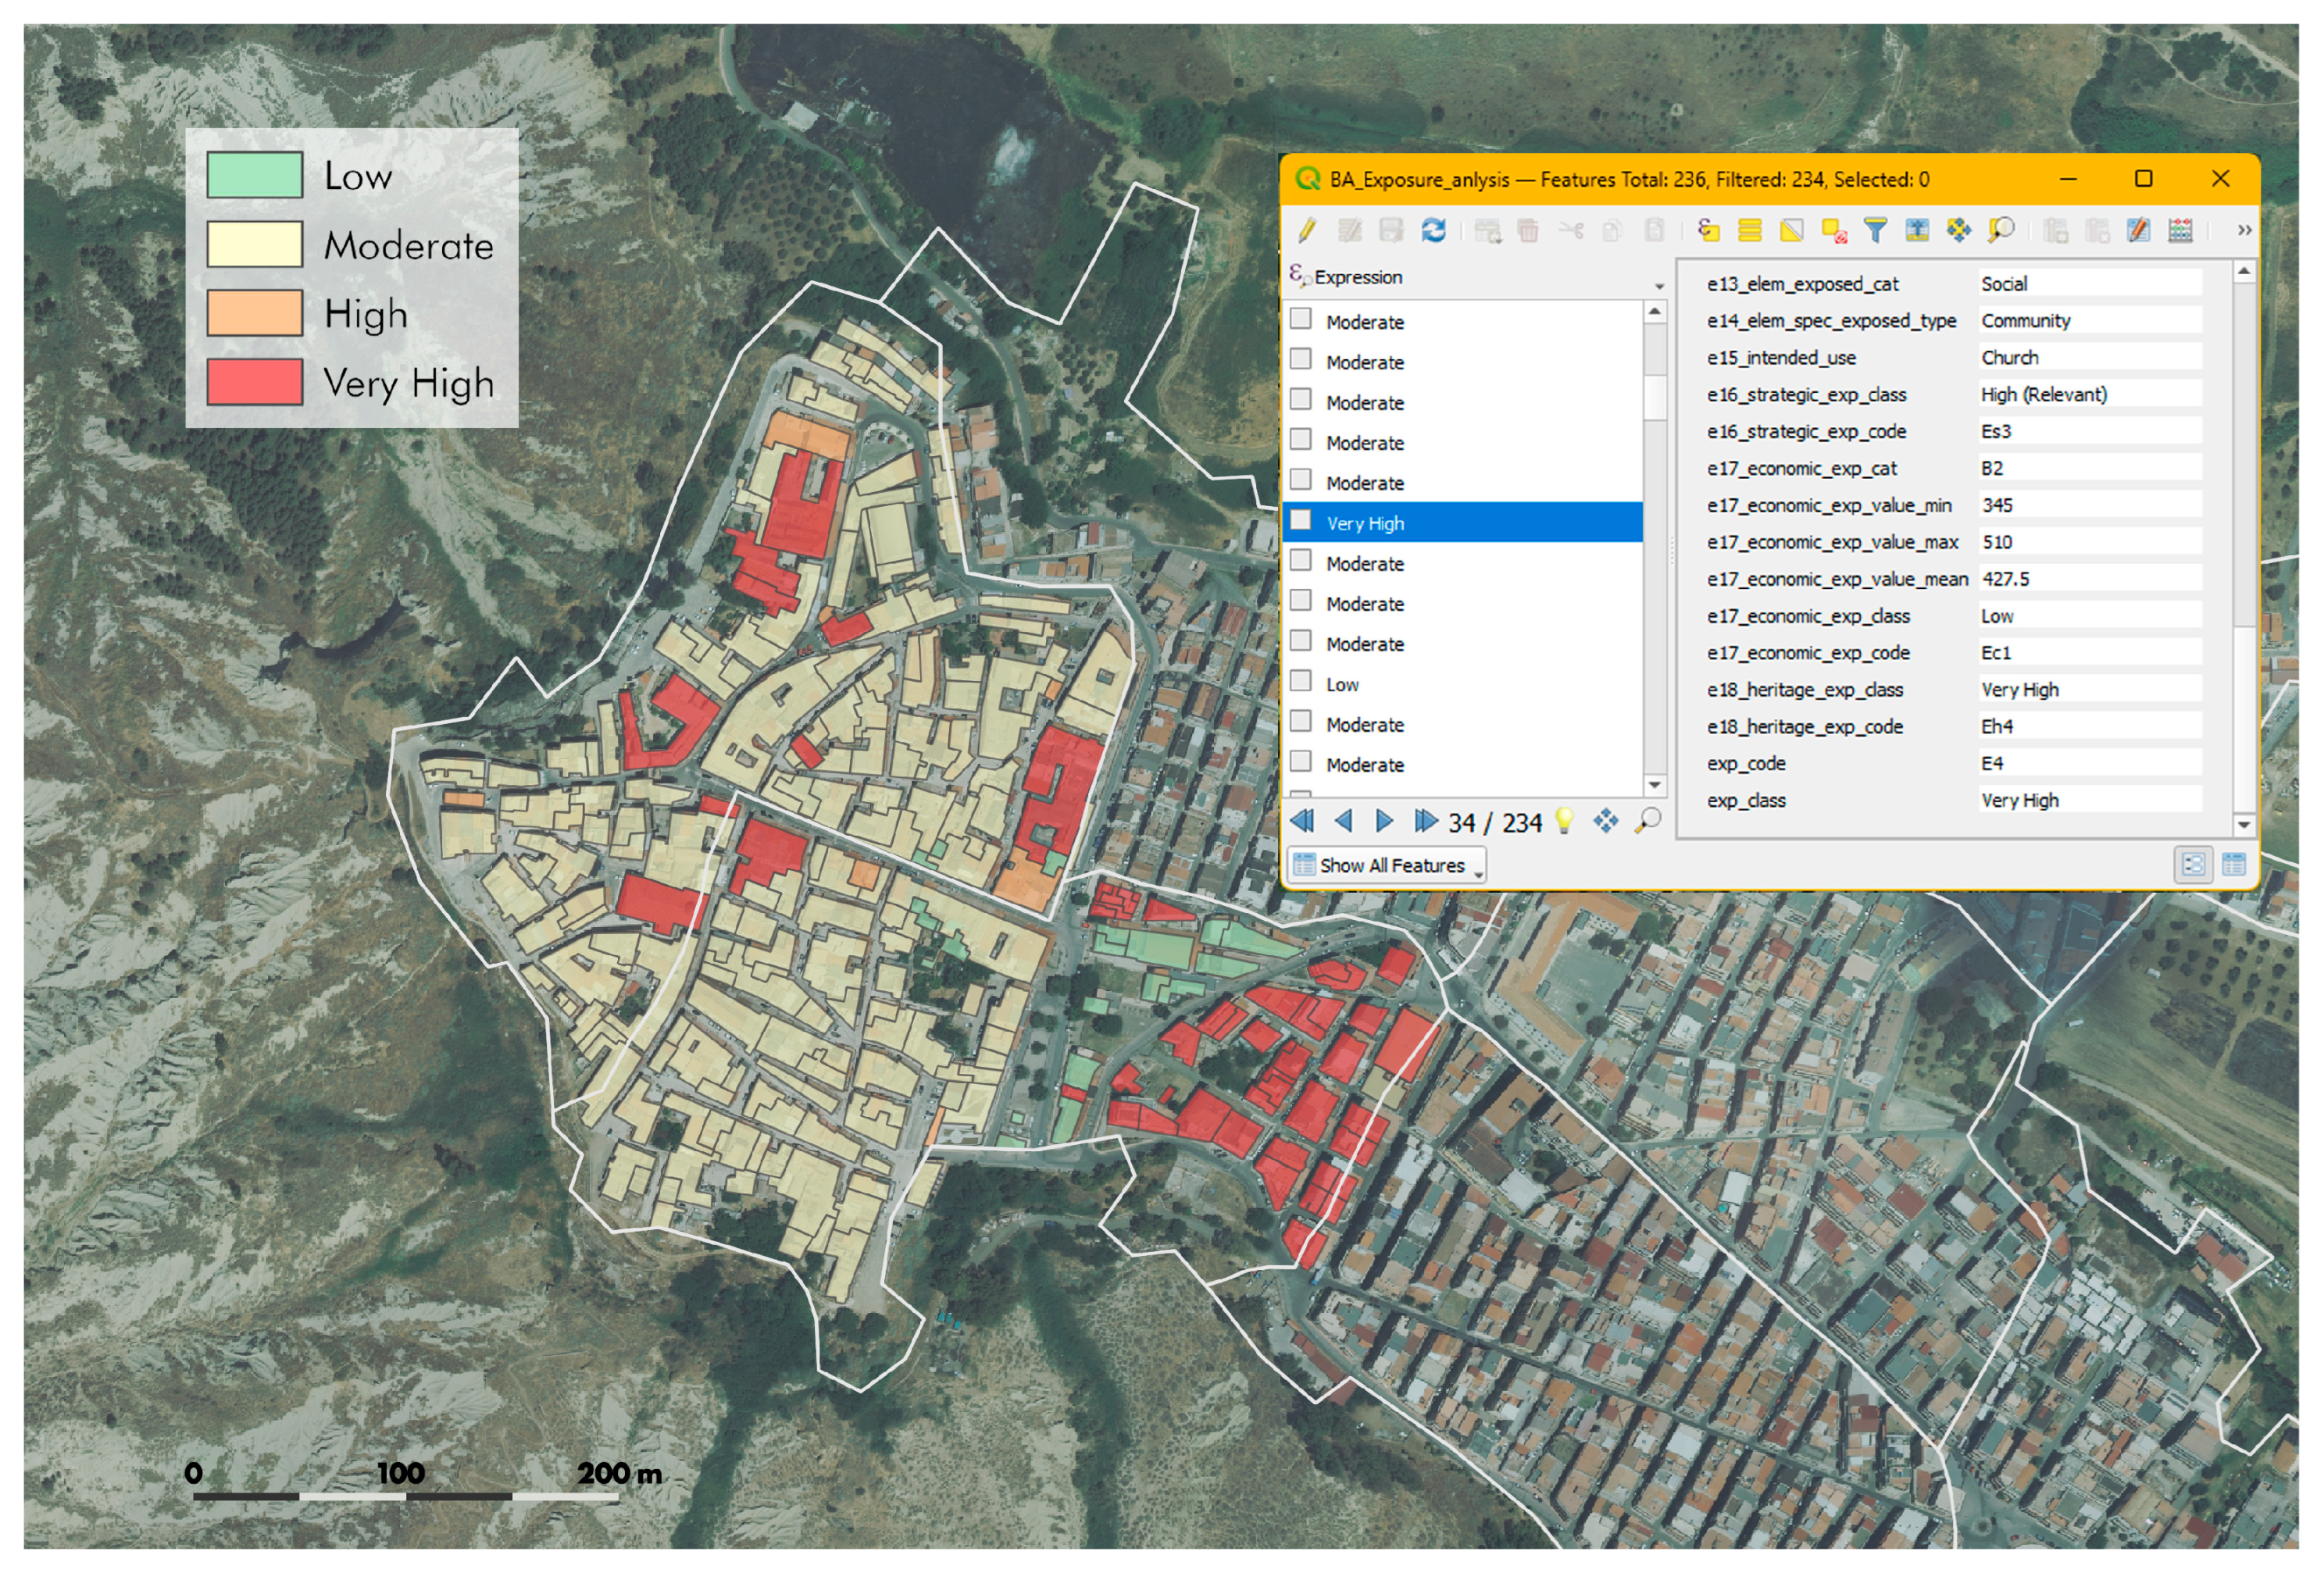The width and height of the screenshot is (2324, 1580).
Task: Check the first Moderate row checkbox
Action: click(x=1301, y=319)
